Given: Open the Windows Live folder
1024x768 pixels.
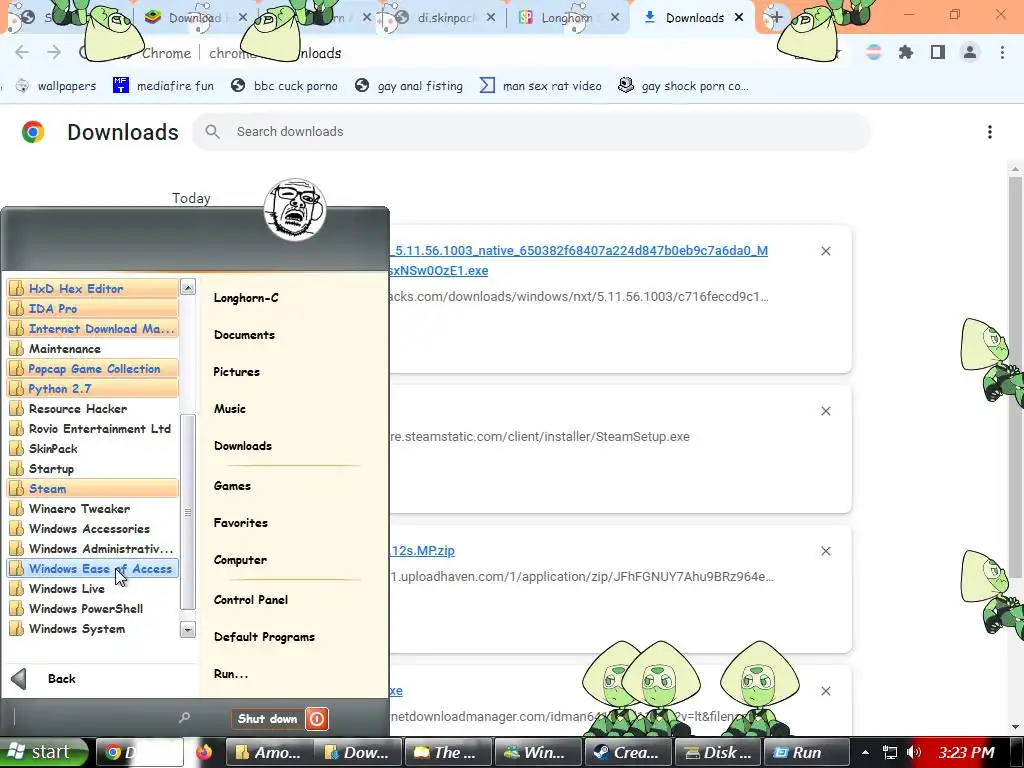Looking at the screenshot, I should 93,589.
